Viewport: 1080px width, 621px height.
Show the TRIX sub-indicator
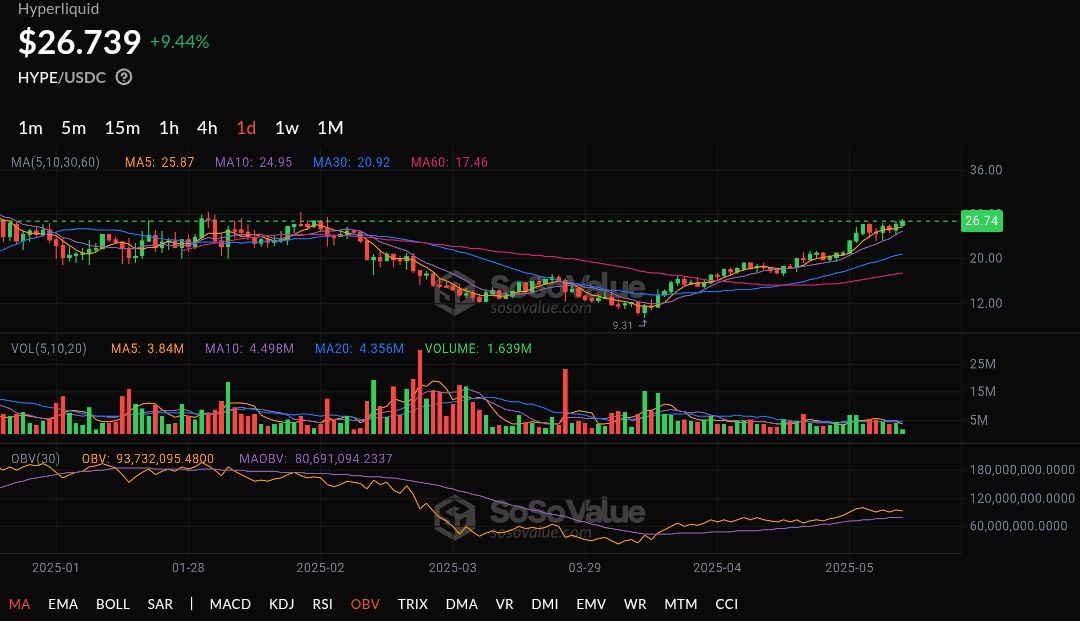click(x=413, y=604)
